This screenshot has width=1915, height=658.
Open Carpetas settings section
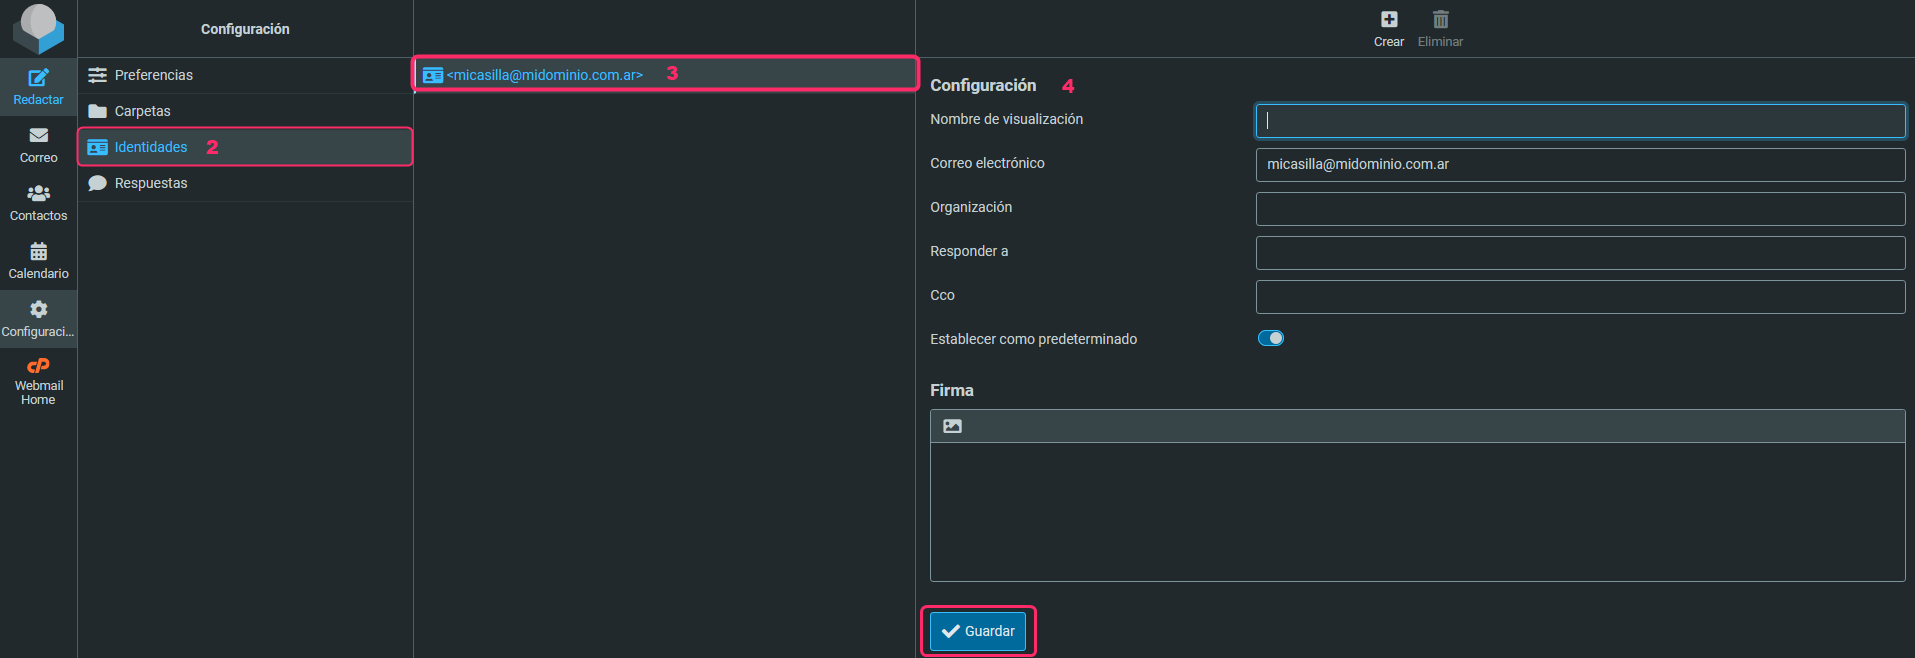142,111
